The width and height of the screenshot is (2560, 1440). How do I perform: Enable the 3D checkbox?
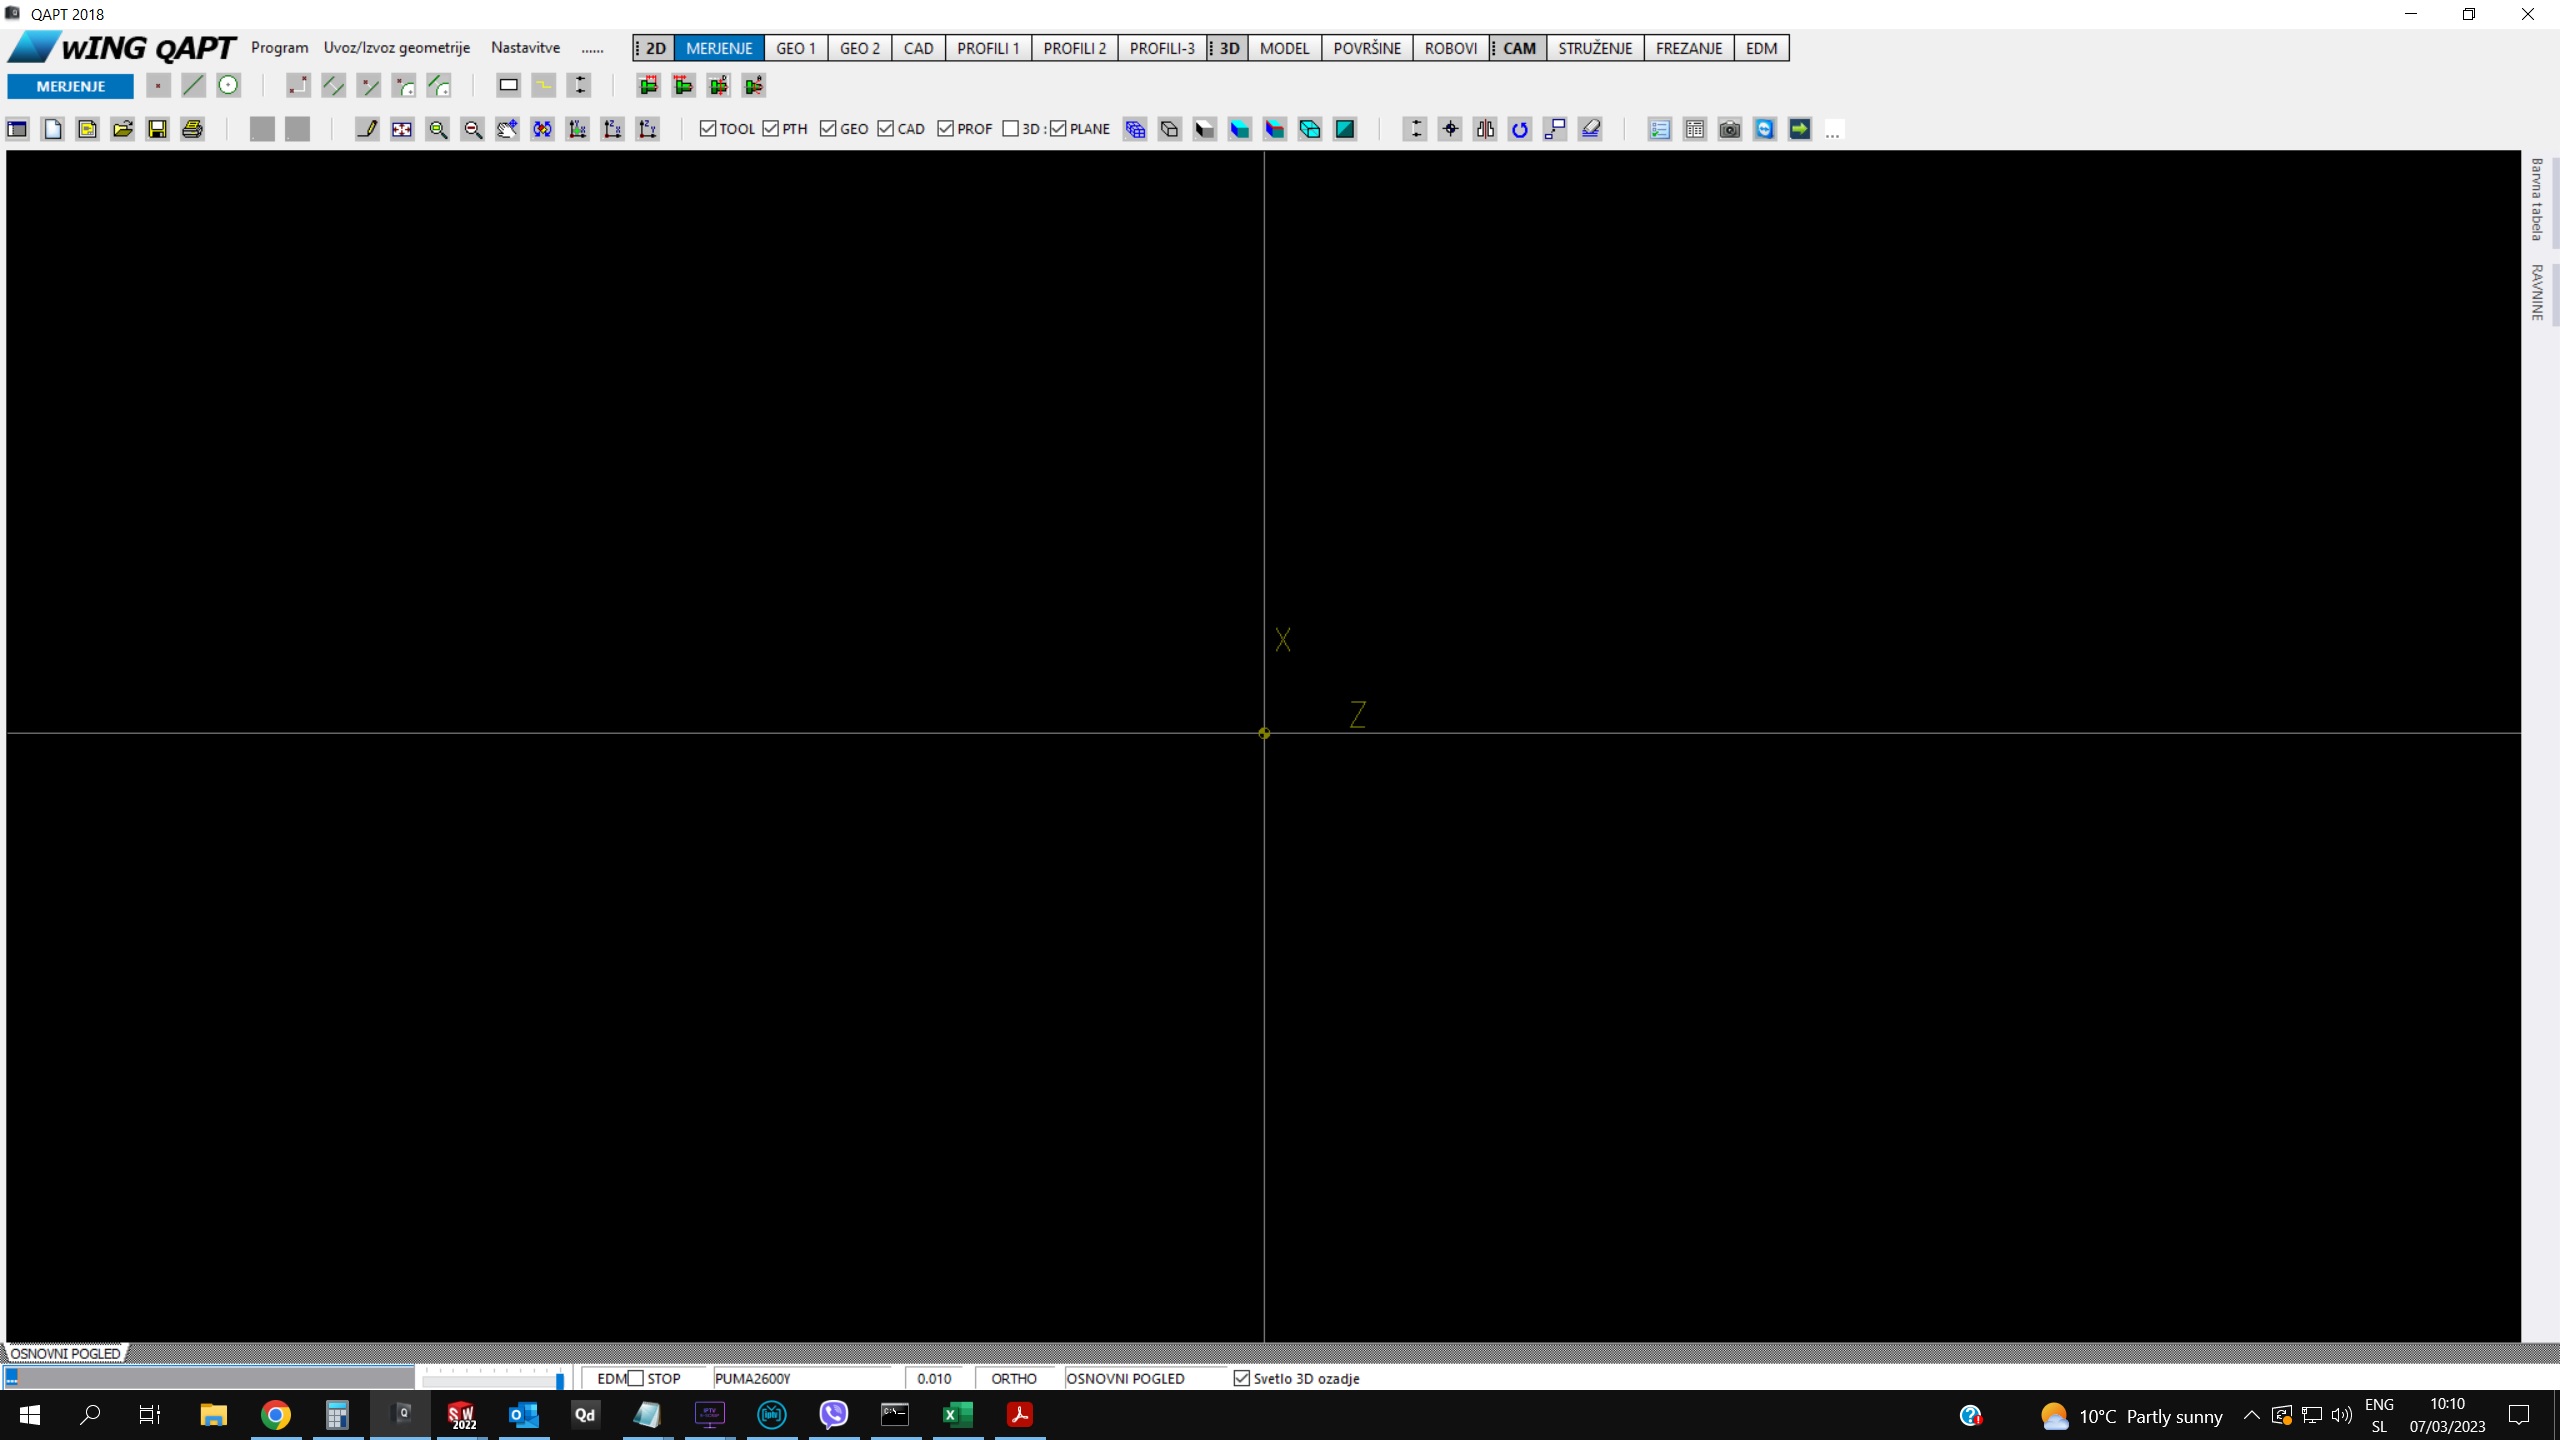click(x=1010, y=129)
